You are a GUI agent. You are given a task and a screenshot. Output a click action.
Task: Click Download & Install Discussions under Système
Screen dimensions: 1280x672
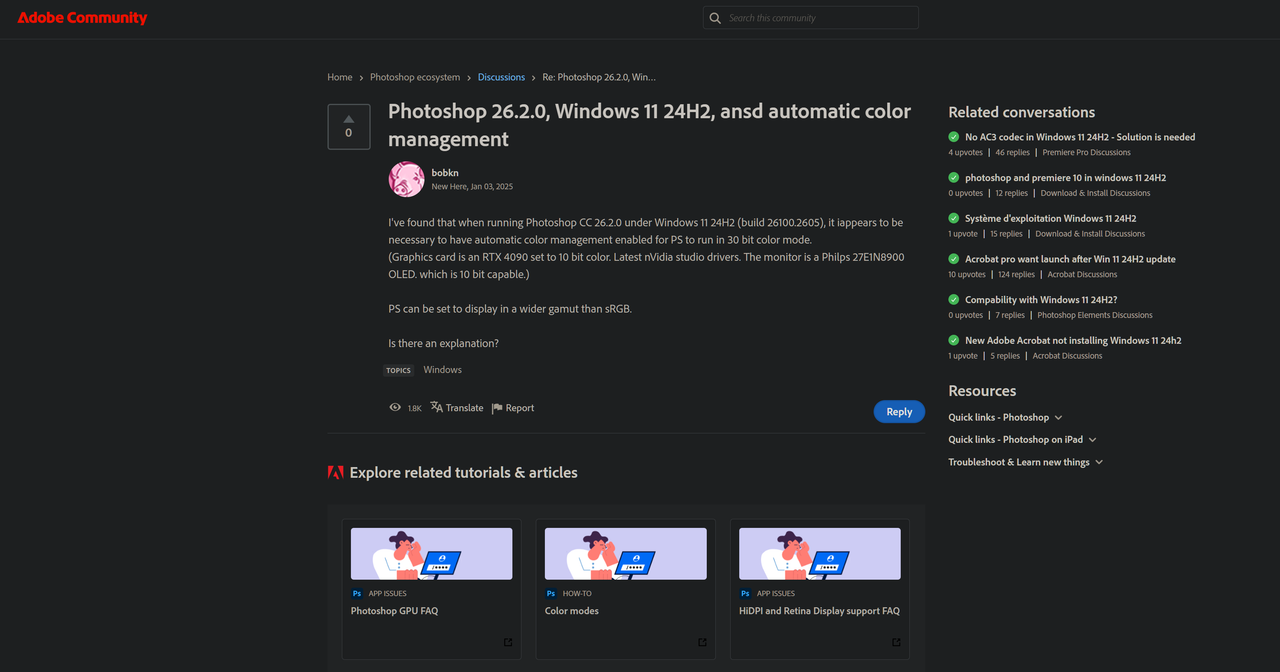1090,234
